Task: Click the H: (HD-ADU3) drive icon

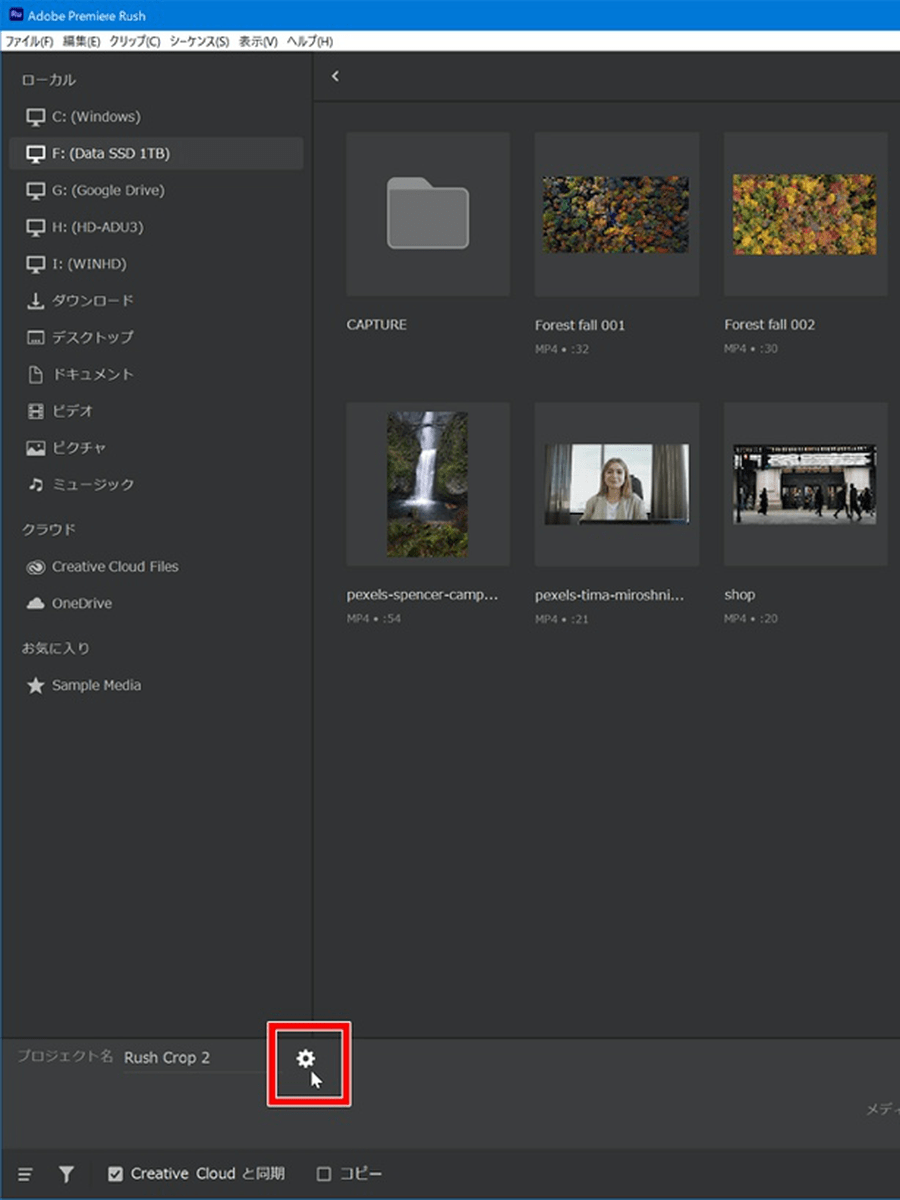Action: point(36,228)
